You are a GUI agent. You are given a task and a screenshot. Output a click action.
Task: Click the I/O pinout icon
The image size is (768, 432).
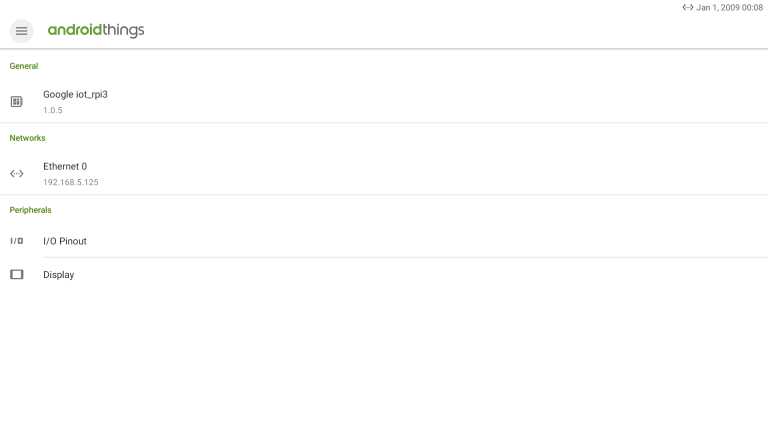[x=17, y=241]
